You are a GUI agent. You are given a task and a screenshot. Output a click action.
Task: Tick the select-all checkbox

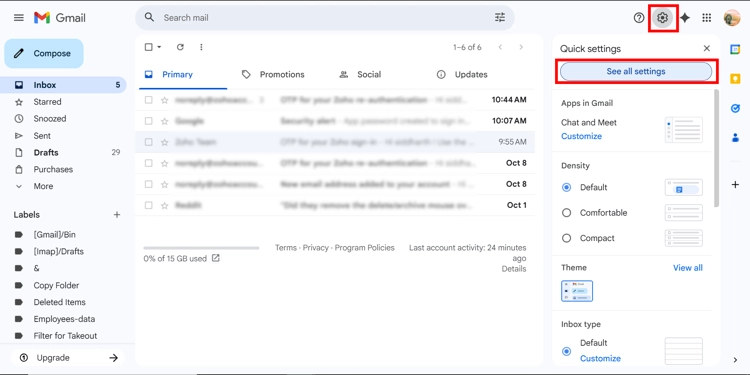pos(149,47)
